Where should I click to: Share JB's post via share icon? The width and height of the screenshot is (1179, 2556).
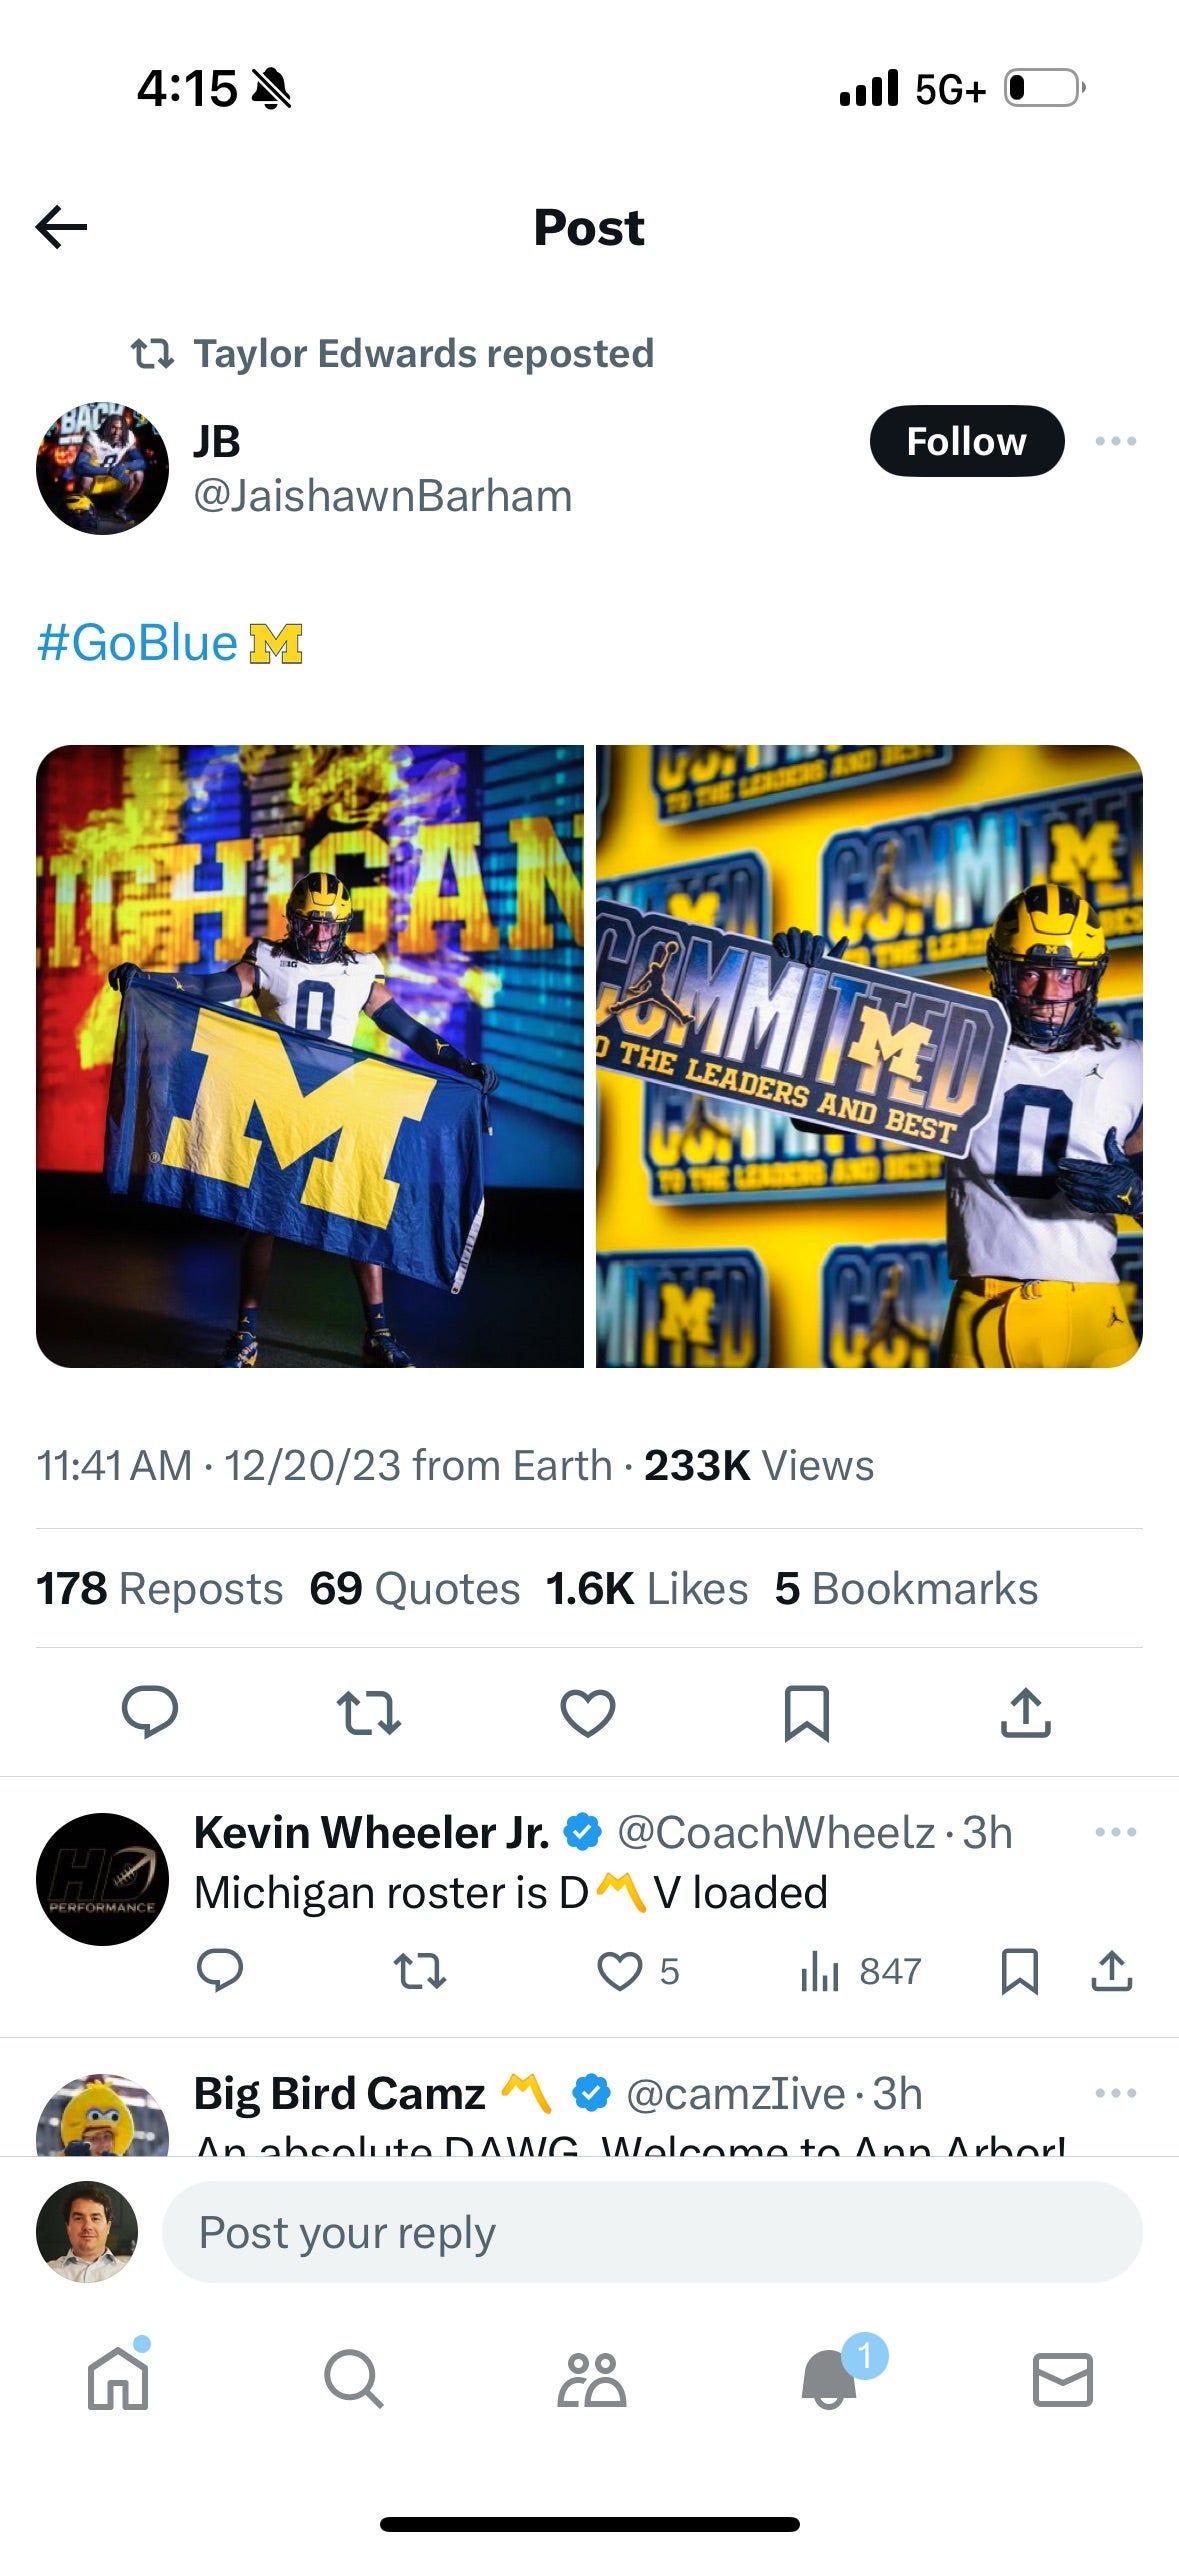(1025, 1712)
